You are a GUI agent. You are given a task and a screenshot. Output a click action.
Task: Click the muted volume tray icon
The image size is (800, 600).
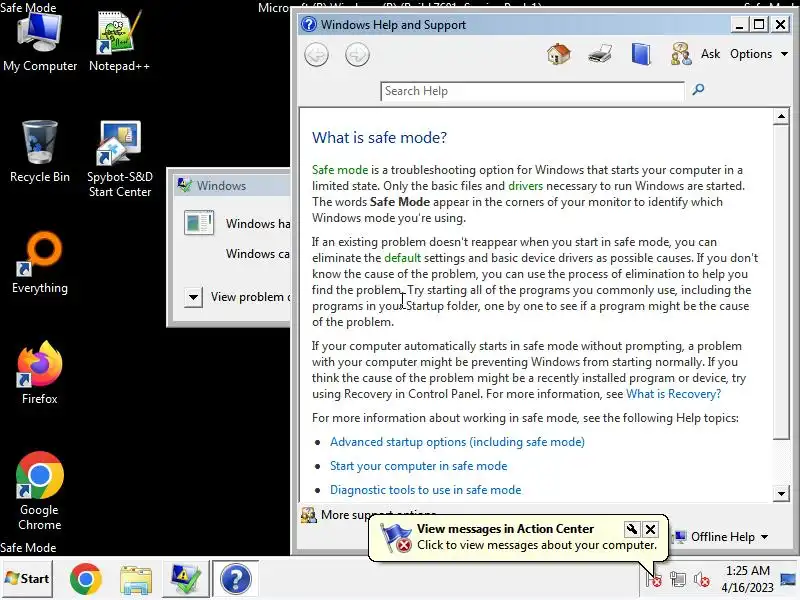(702, 580)
